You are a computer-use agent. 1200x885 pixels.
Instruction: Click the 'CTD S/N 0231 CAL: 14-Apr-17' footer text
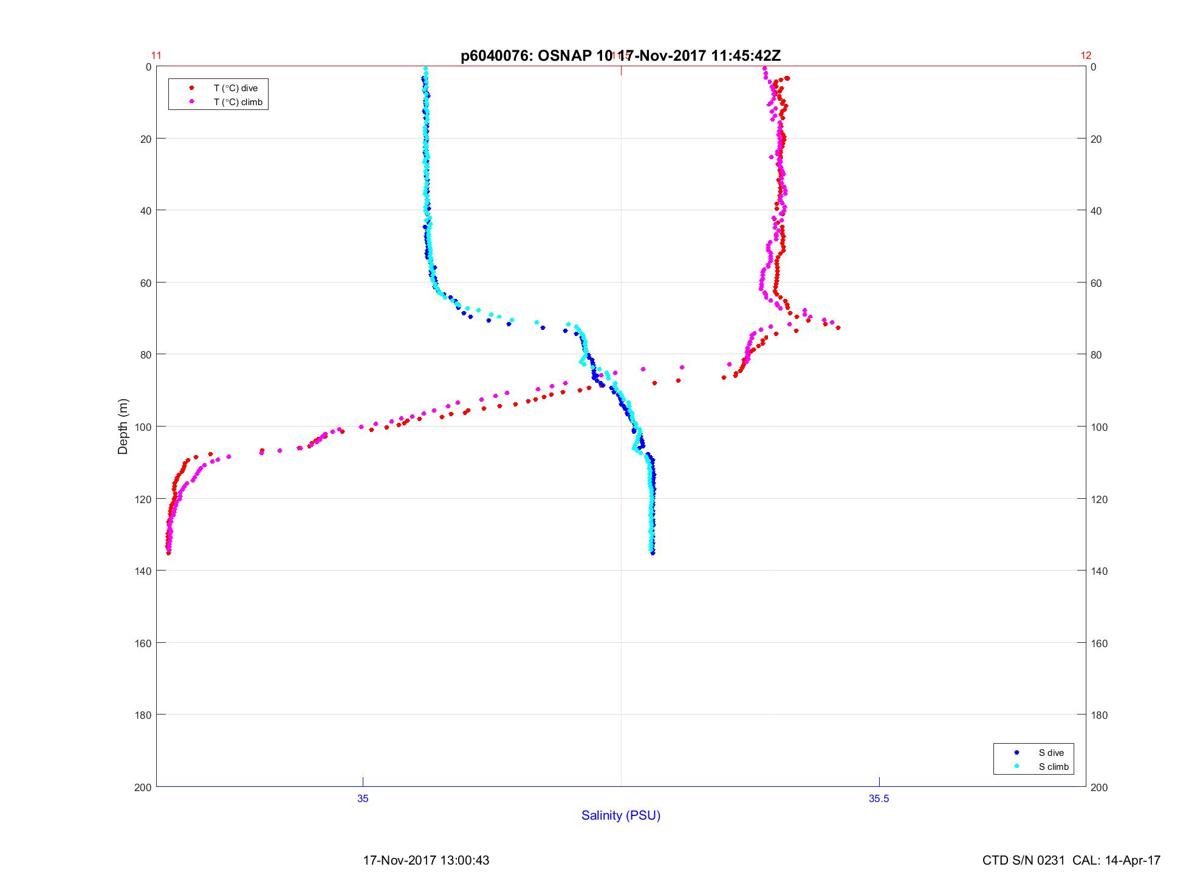[x=1072, y=860]
